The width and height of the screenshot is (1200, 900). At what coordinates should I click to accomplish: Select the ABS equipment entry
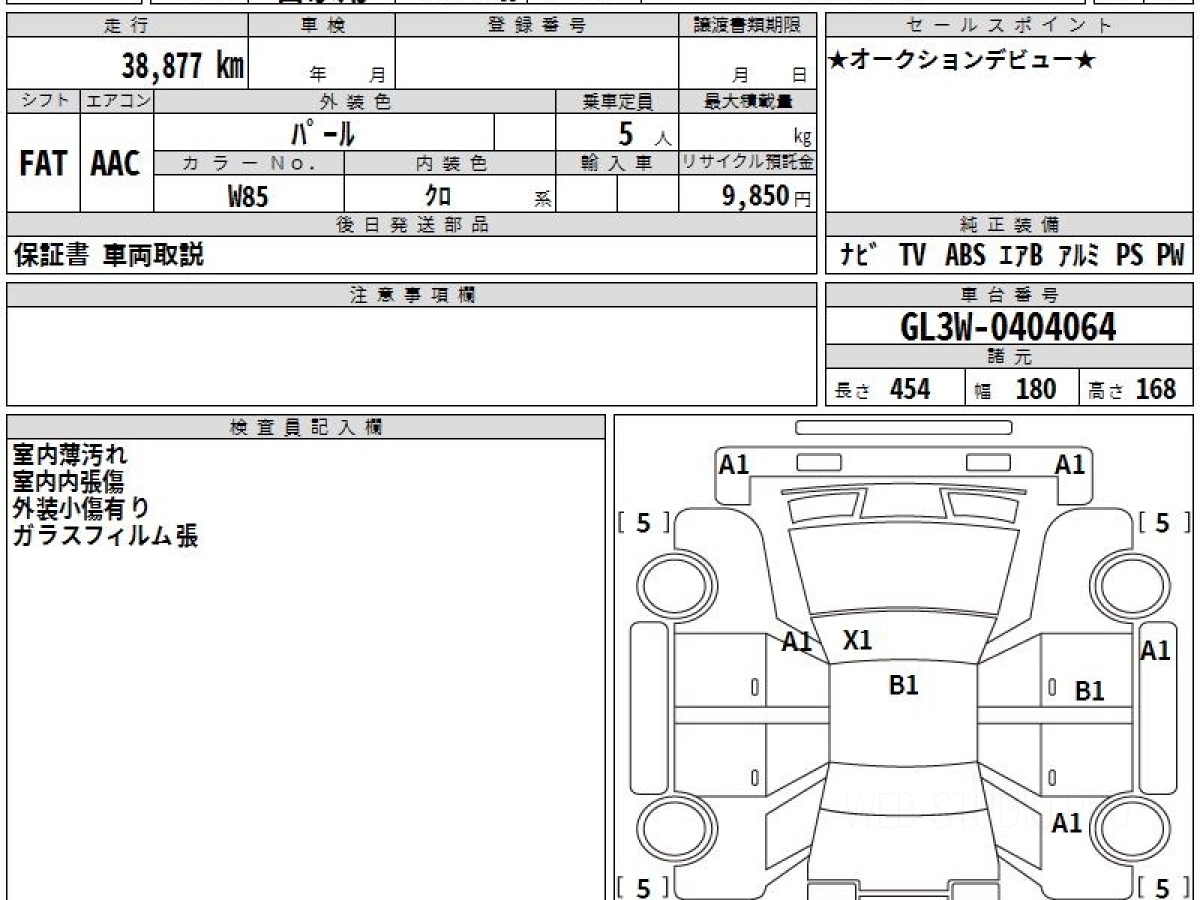965,256
